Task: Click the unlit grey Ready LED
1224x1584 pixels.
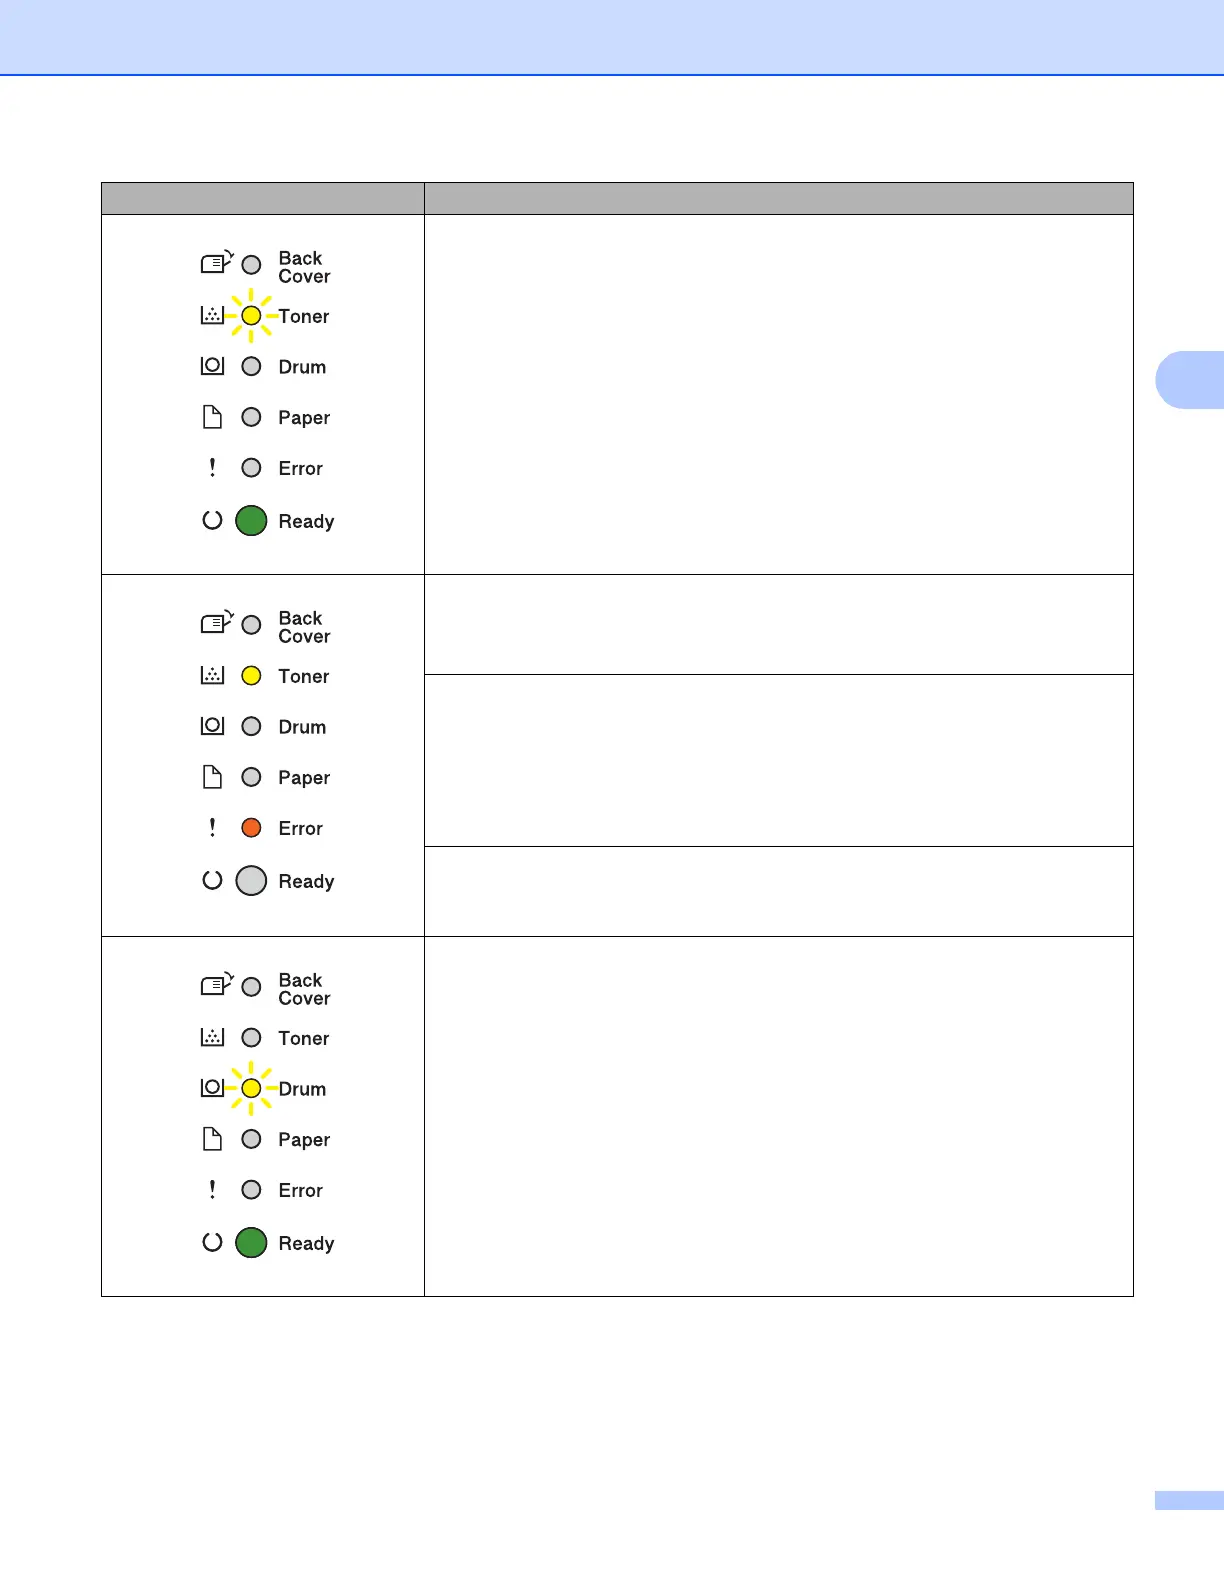Action: click(251, 881)
